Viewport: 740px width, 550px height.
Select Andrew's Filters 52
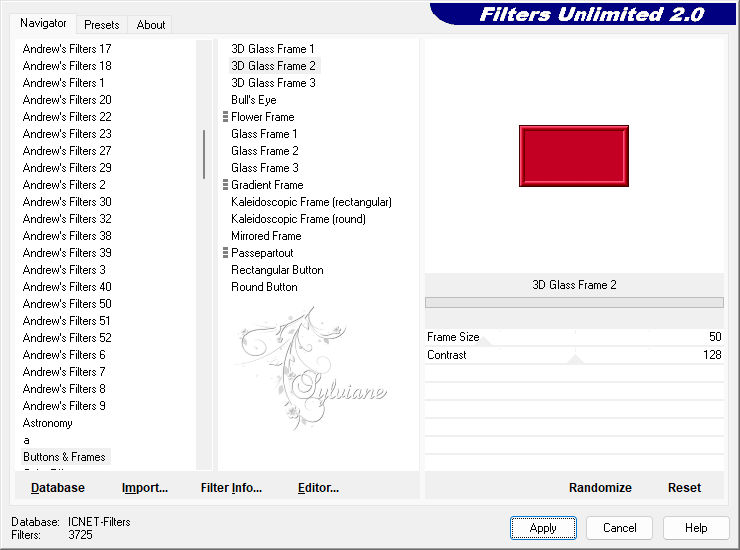(x=67, y=338)
